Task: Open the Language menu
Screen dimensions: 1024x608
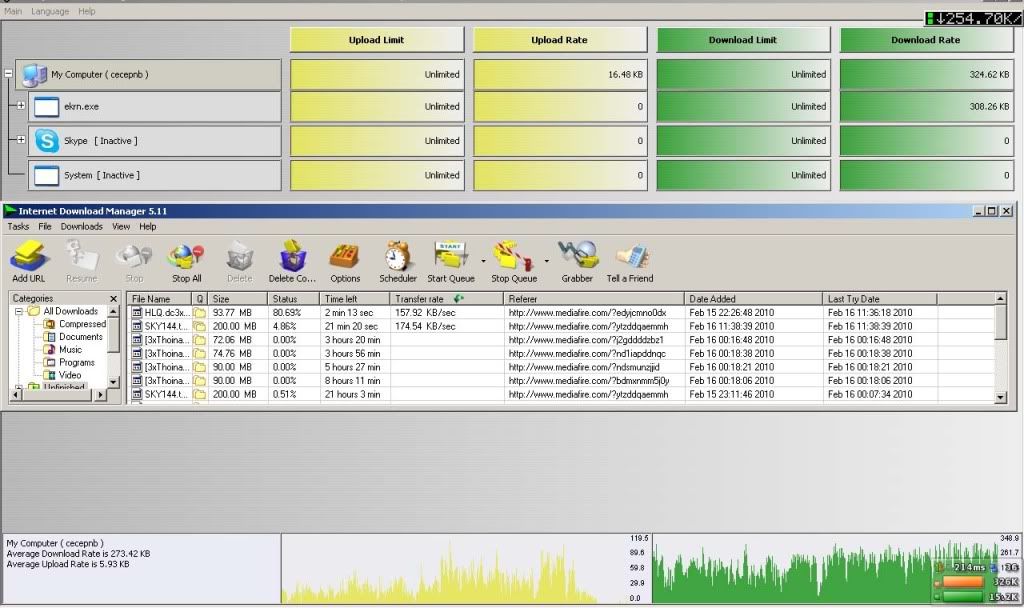Action: coord(50,11)
